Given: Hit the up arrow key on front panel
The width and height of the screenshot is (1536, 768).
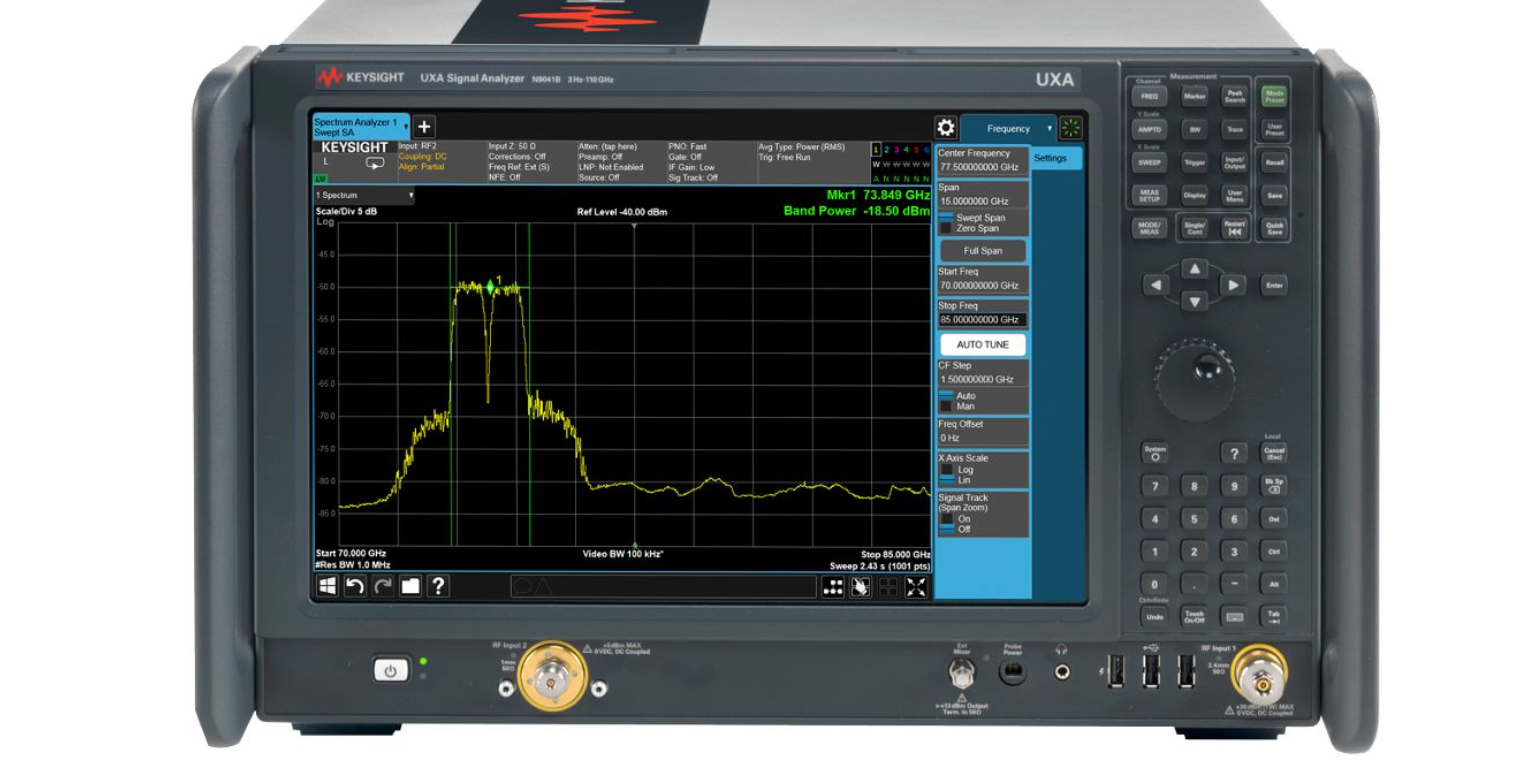Looking at the screenshot, I should 1195,268.
